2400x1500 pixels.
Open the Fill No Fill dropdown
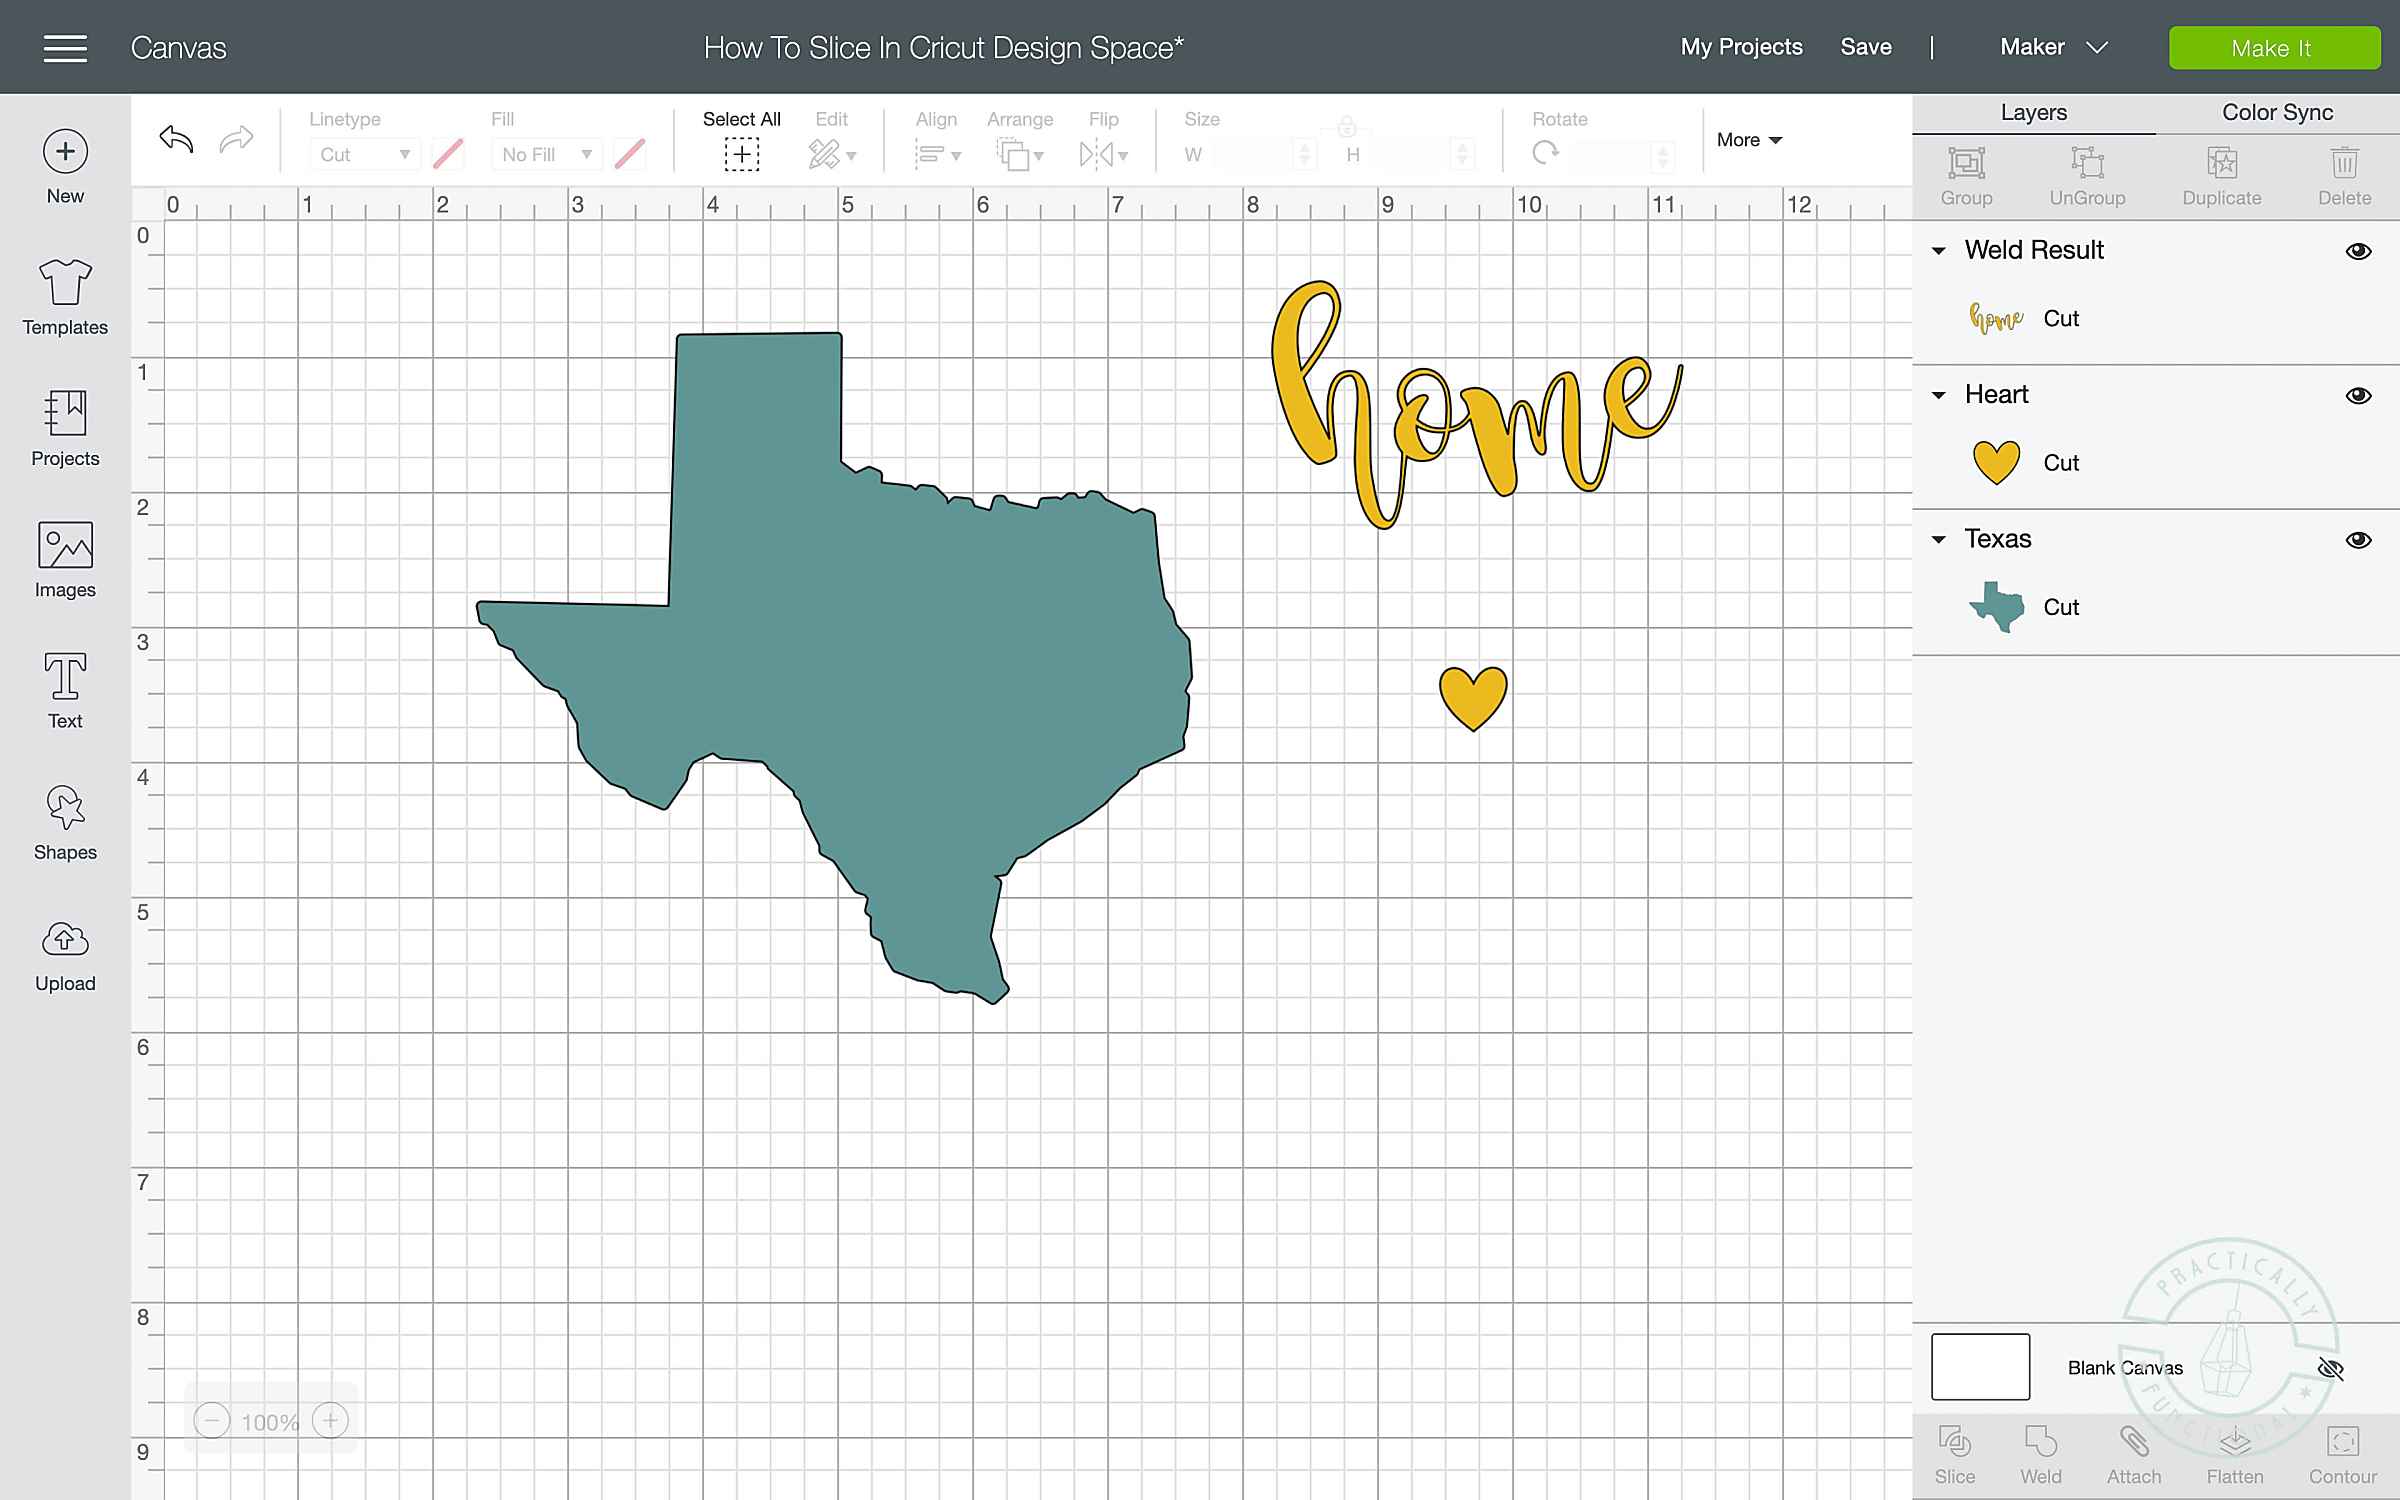546,154
